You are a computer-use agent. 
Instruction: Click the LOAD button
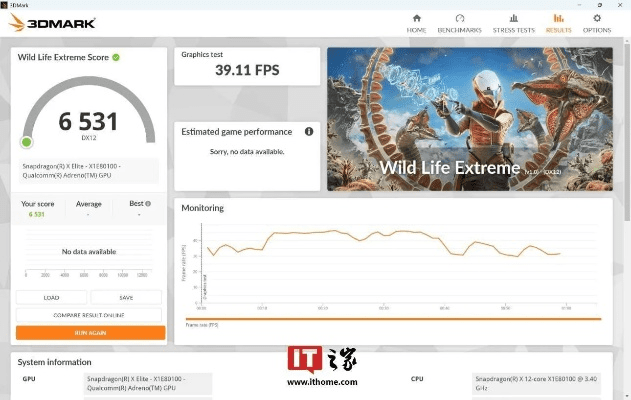pyautogui.click(x=52, y=297)
